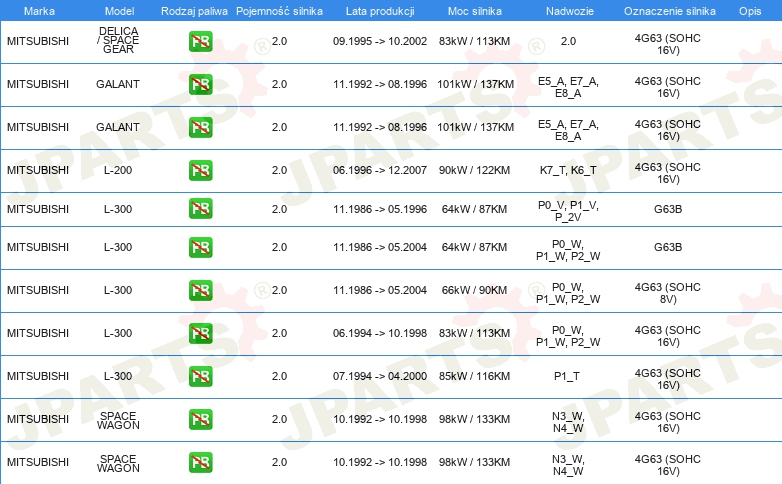Select the Nadwozie column header

(x=568, y=9)
